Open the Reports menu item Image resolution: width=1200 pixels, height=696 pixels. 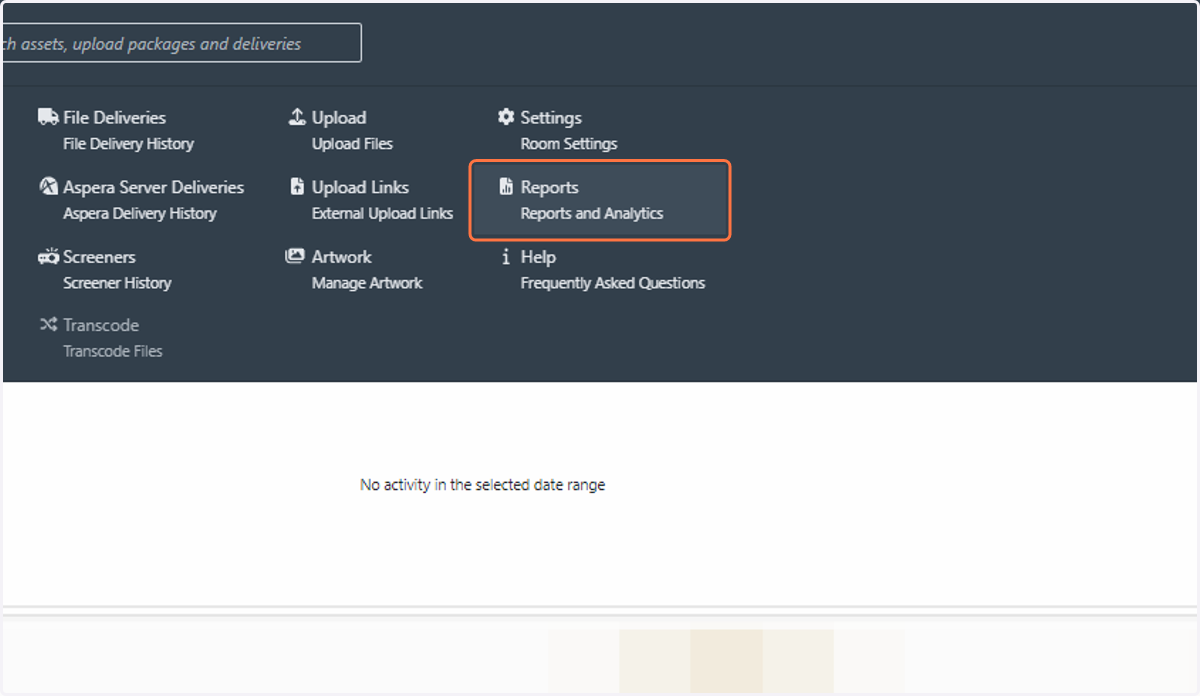point(601,200)
